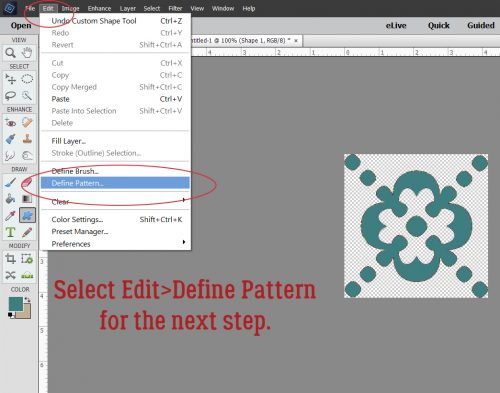The image size is (500, 393).
Task: Reset to default black and white colors
Action: tap(11, 315)
